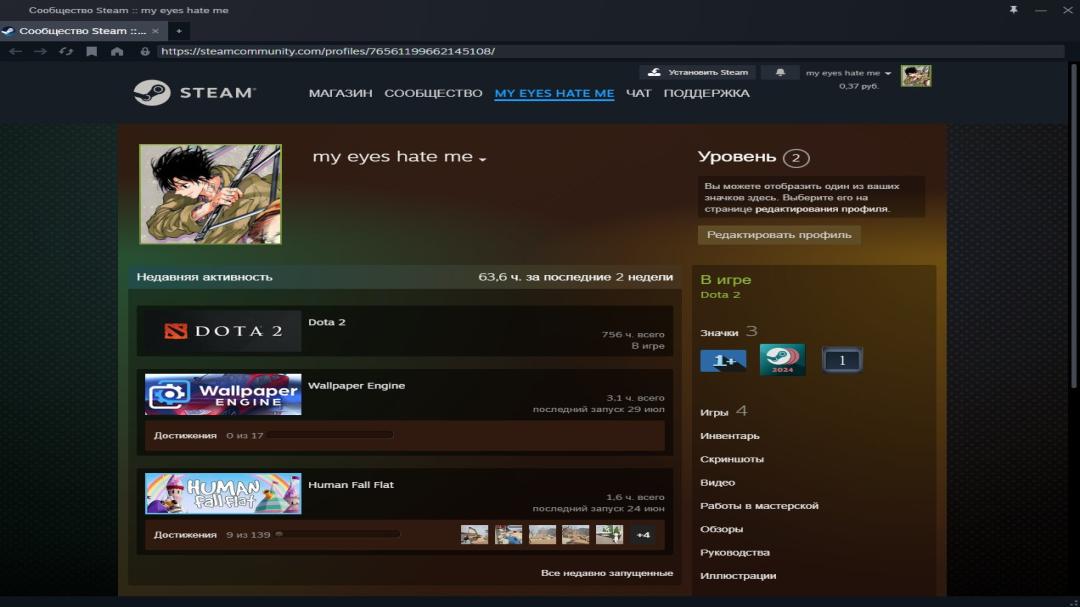Show the +4 more achievements

(x=643, y=535)
